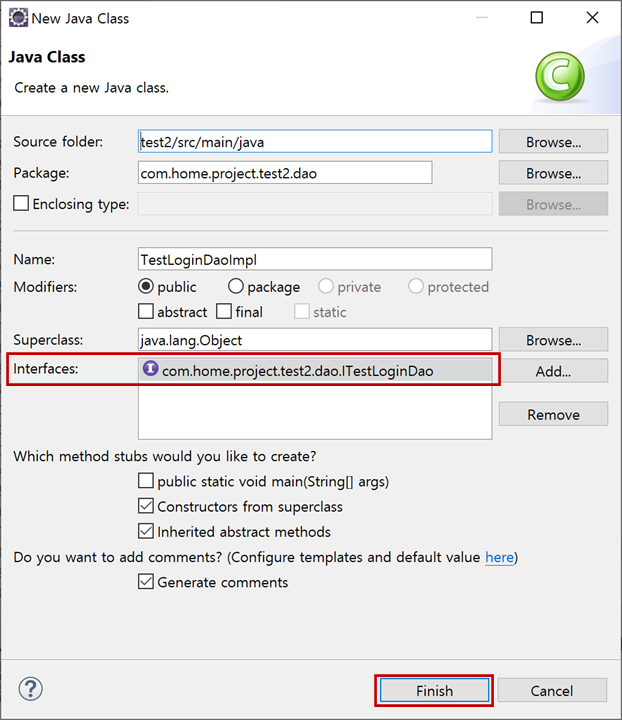Screen dimensions: 622x720
Task: Uncheck Constructors from superclass
Action: [146, 506]
